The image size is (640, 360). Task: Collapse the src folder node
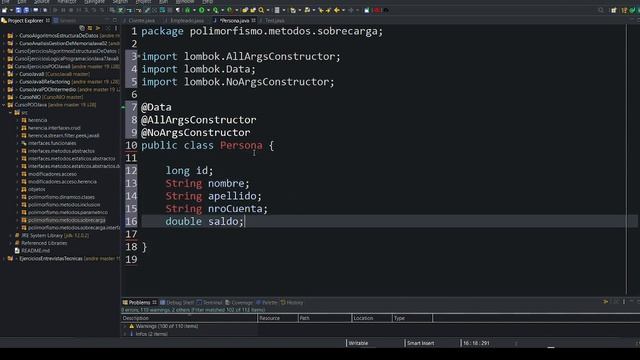[x=11, y=113]
